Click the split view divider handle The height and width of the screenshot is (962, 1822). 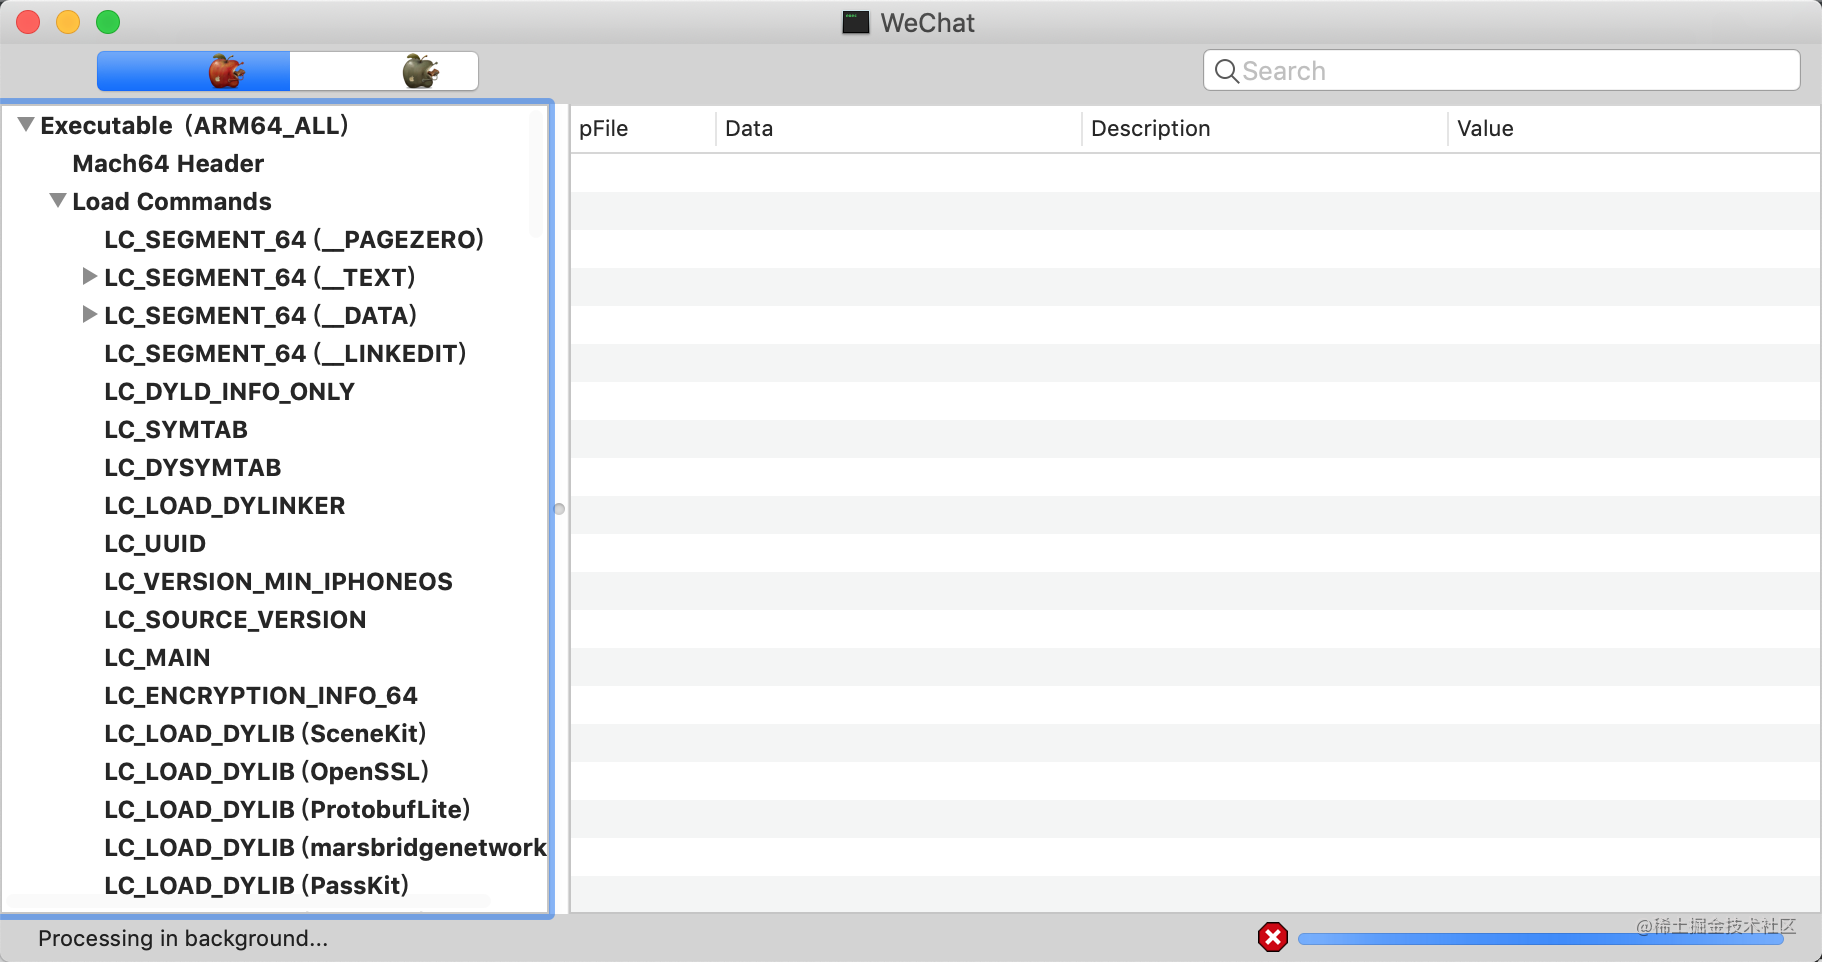point(559,509)
